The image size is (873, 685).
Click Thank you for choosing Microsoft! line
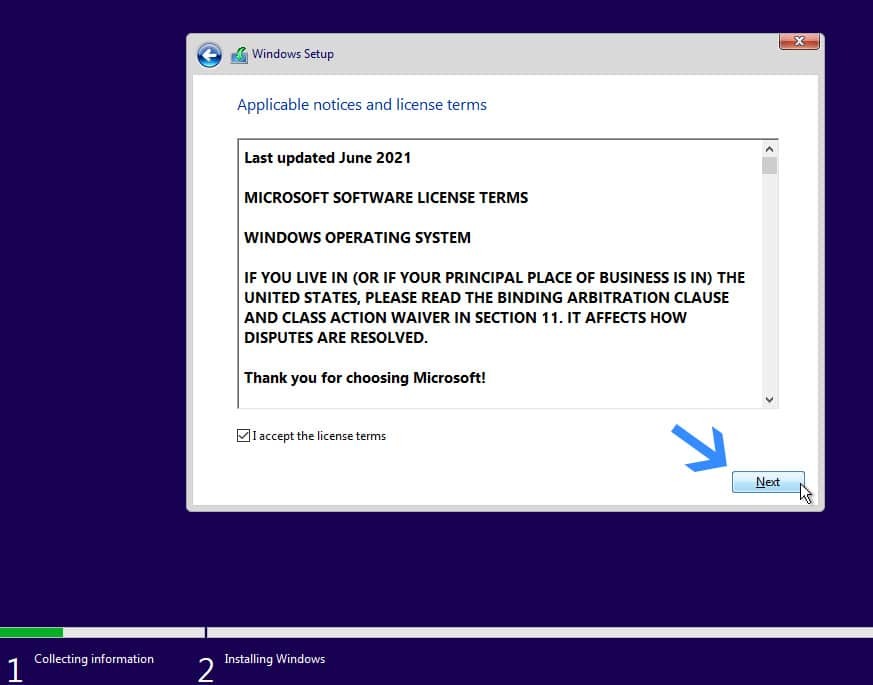point(365,378)
